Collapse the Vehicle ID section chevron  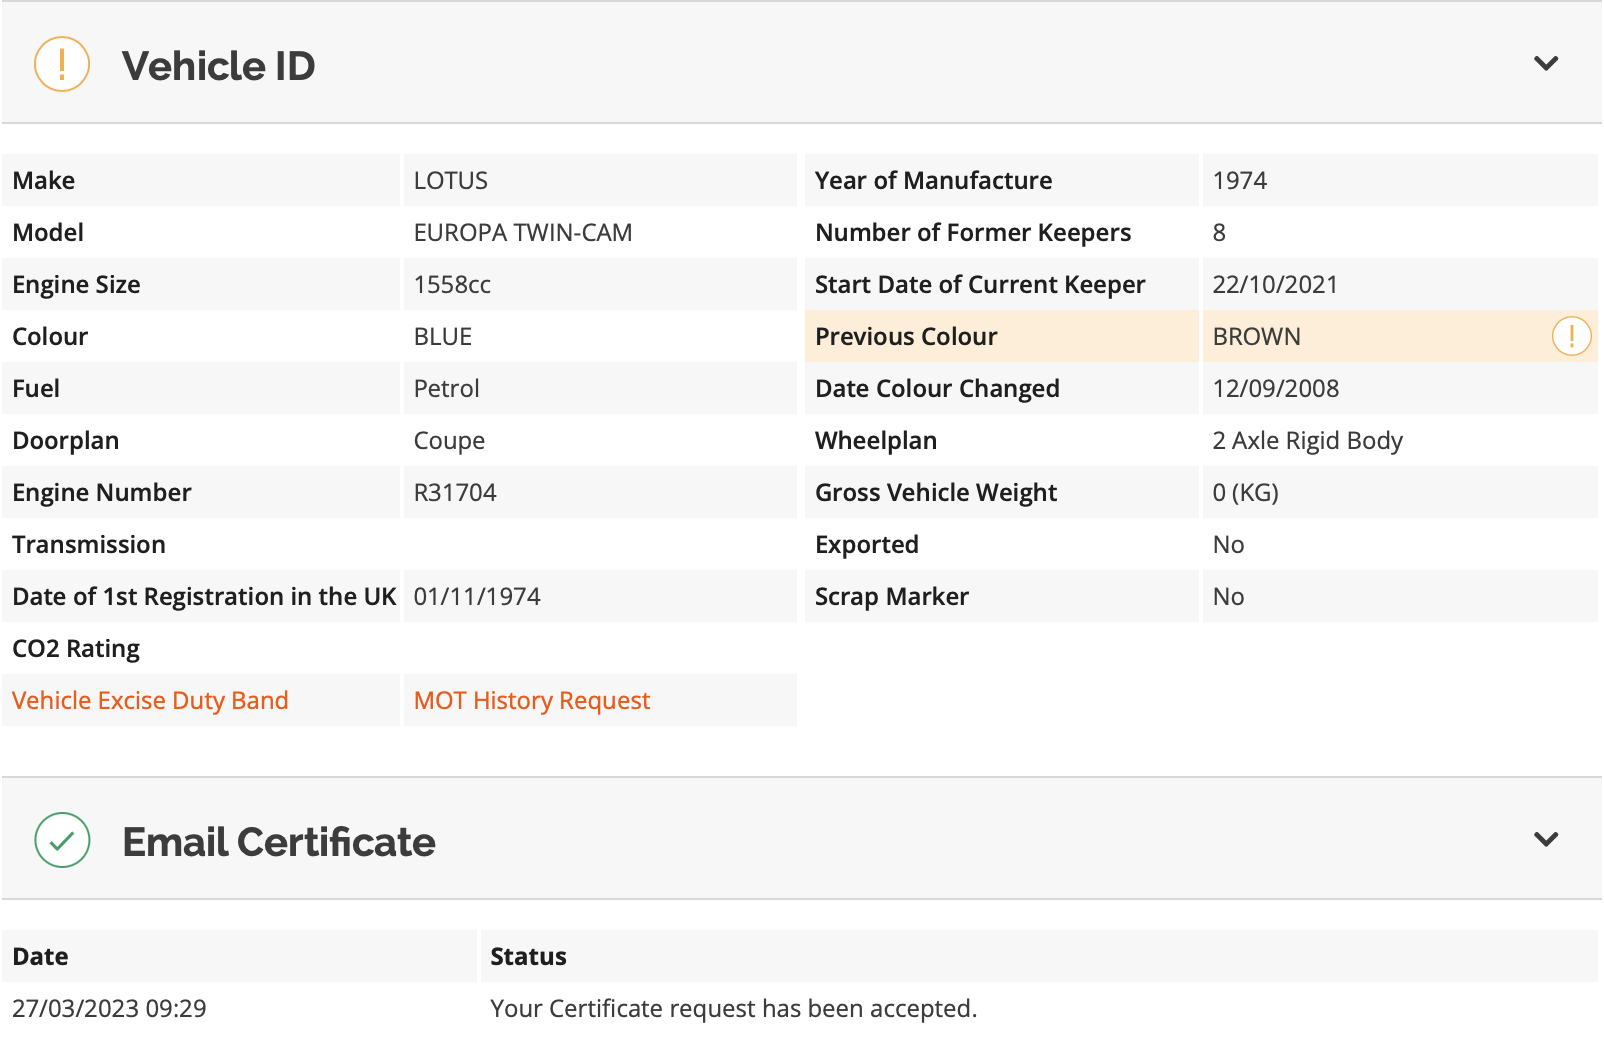click(x=1546, y=64)
